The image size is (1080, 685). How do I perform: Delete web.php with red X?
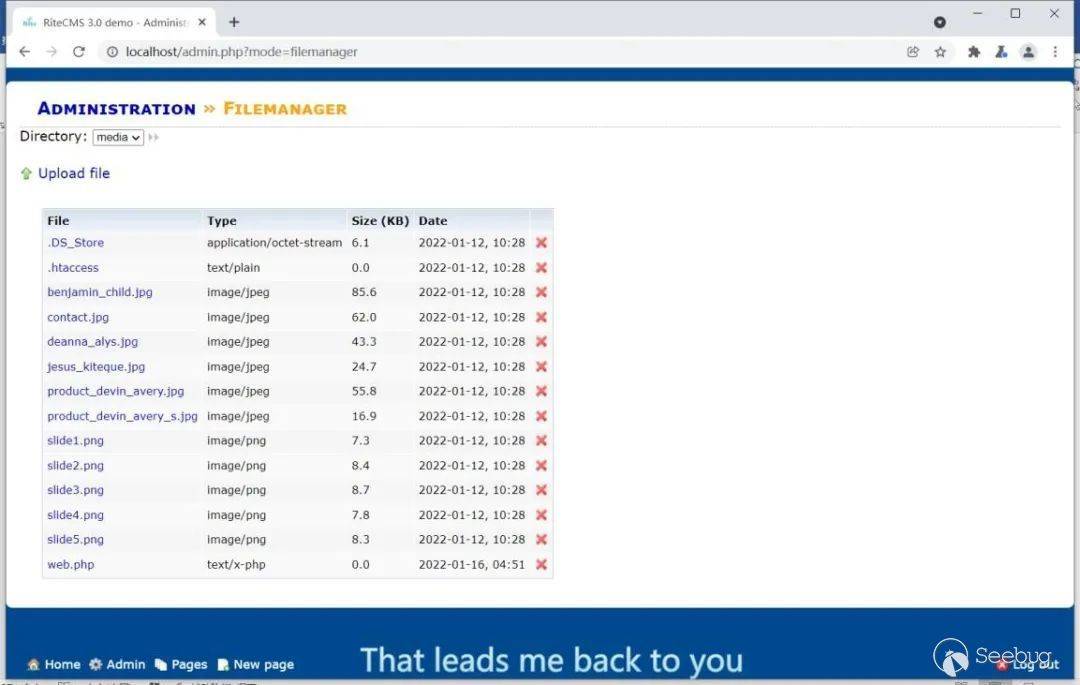[541, 565]
